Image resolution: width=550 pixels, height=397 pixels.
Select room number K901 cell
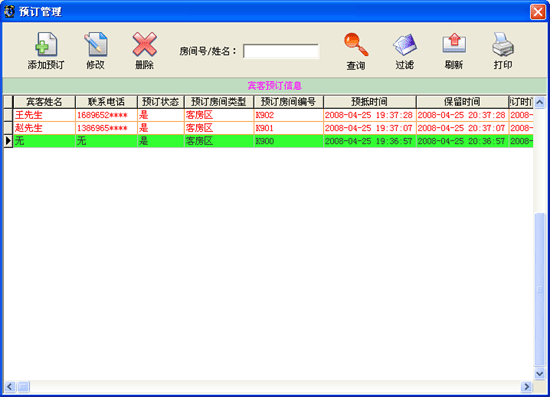[x=288, y=128]
